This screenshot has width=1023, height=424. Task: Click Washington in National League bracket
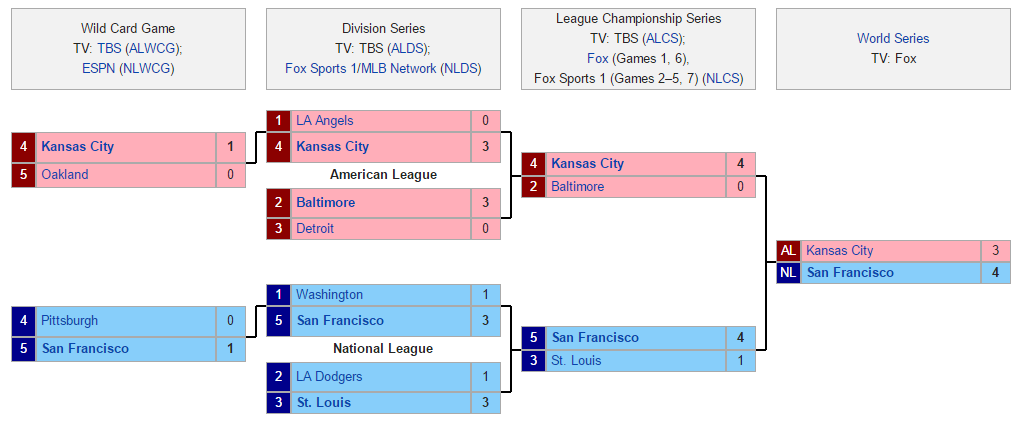click(x=329, y=295)
